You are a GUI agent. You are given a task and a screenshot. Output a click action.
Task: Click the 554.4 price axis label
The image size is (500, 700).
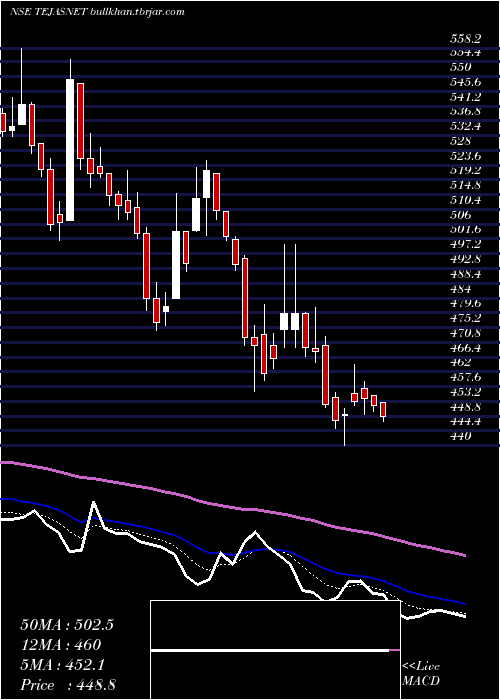[465, 52]
